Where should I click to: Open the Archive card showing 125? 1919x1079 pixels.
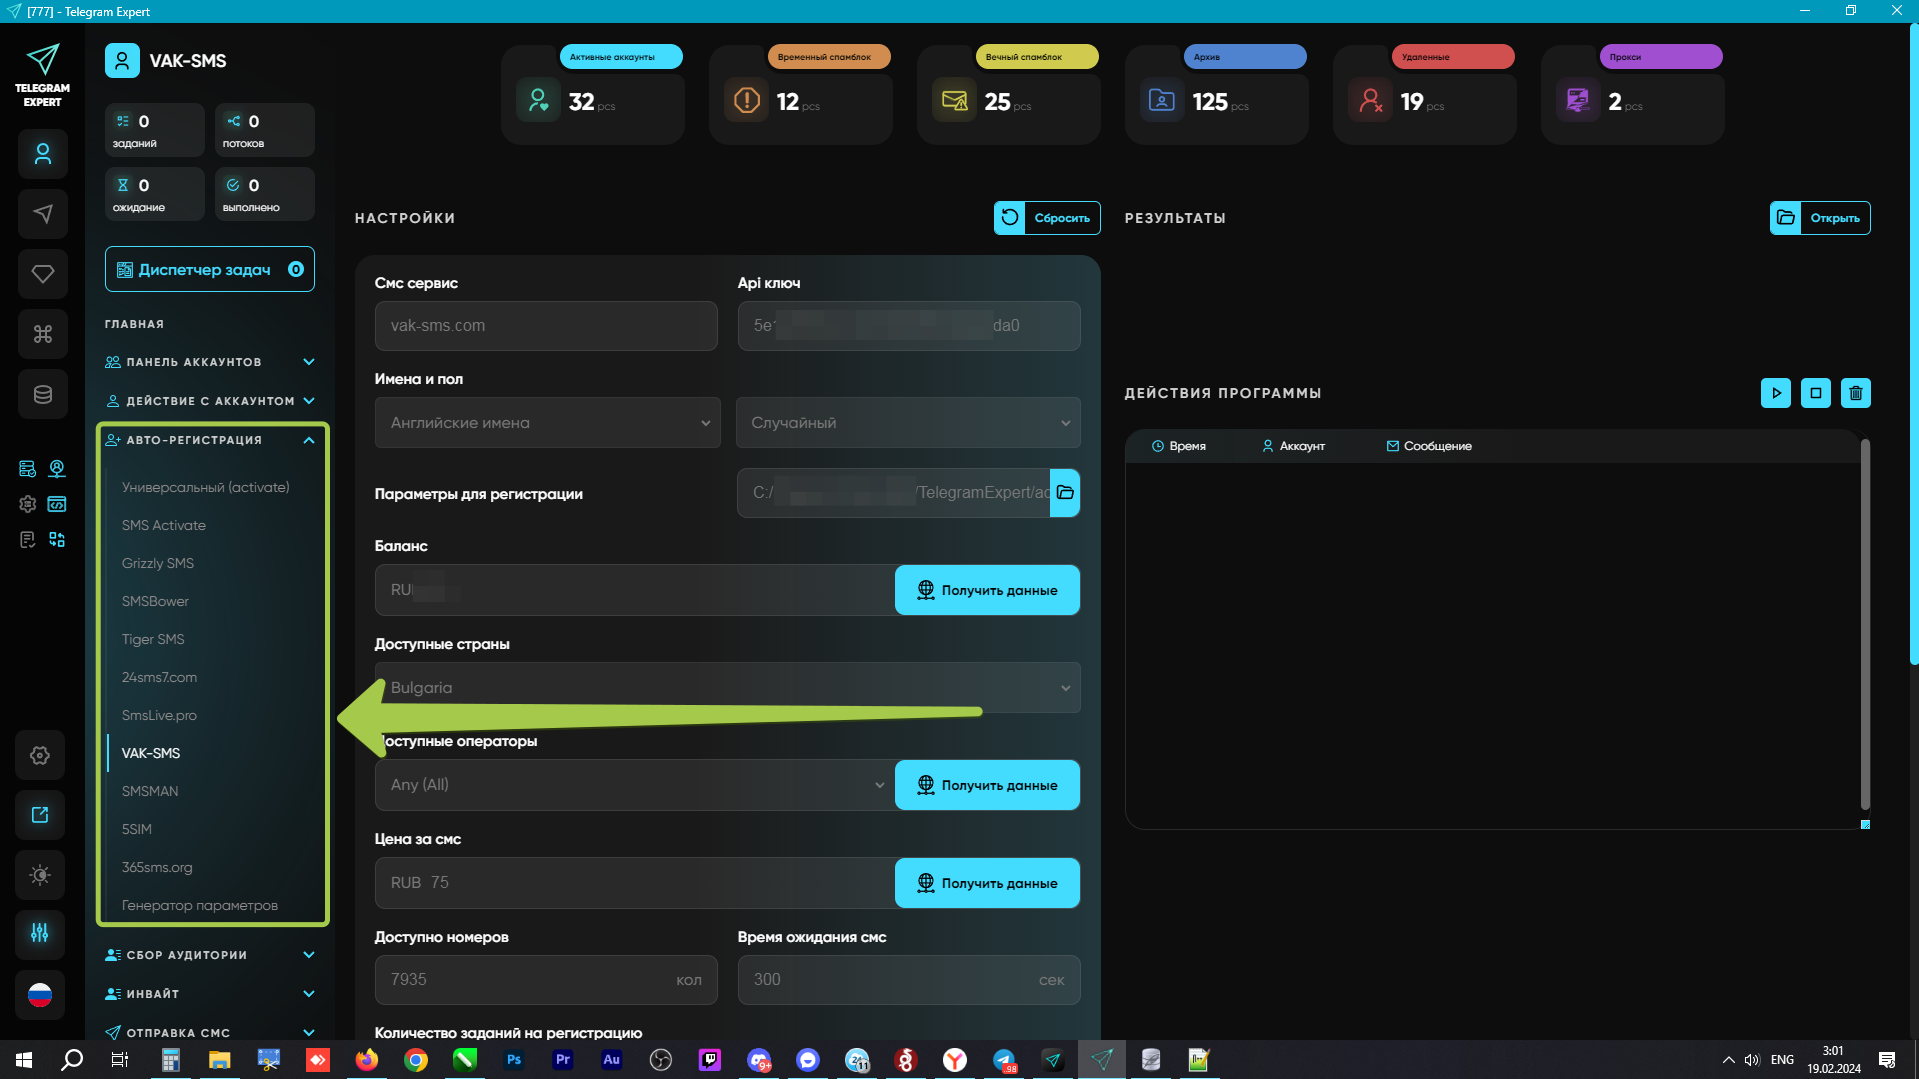click(1217, 95)
